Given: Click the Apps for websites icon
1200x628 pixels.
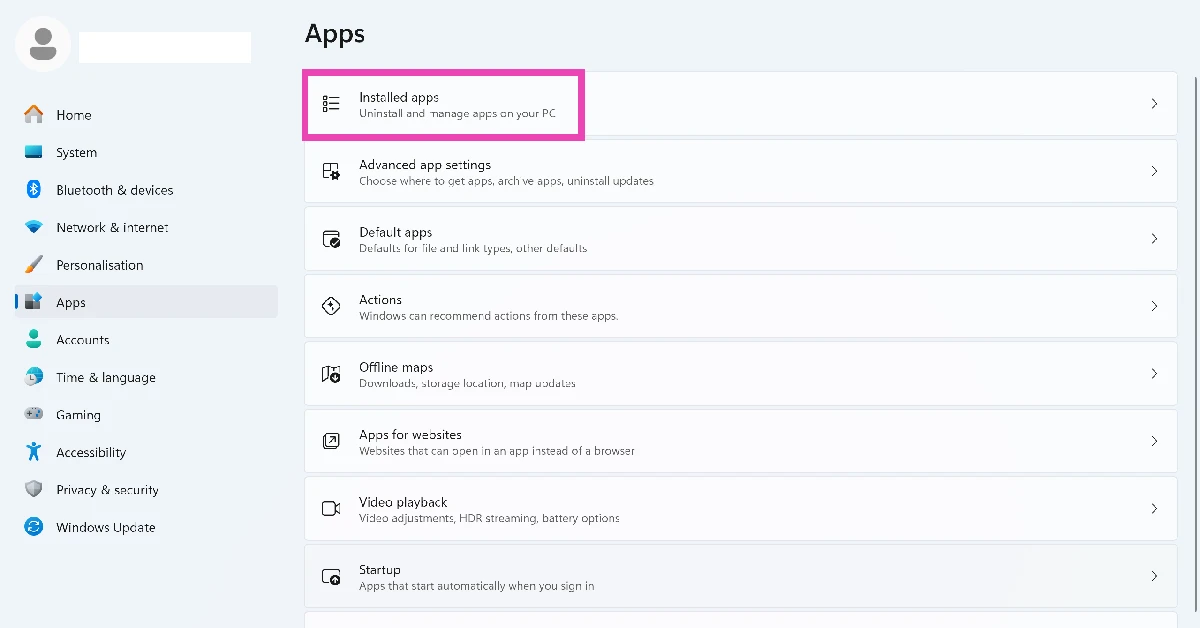Looking at the screenshot, I should pos(331,440).
